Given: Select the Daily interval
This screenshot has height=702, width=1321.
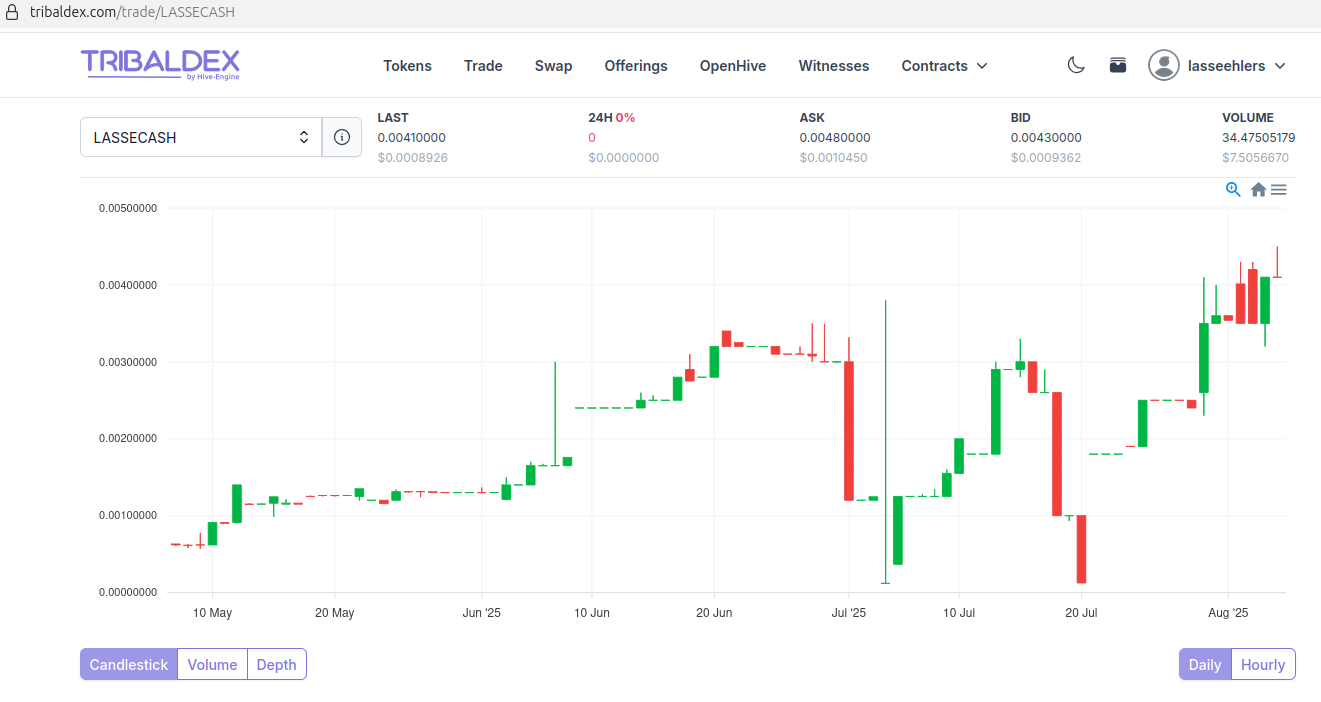Looking at the screenshot, I should (x=1205, y=665).
